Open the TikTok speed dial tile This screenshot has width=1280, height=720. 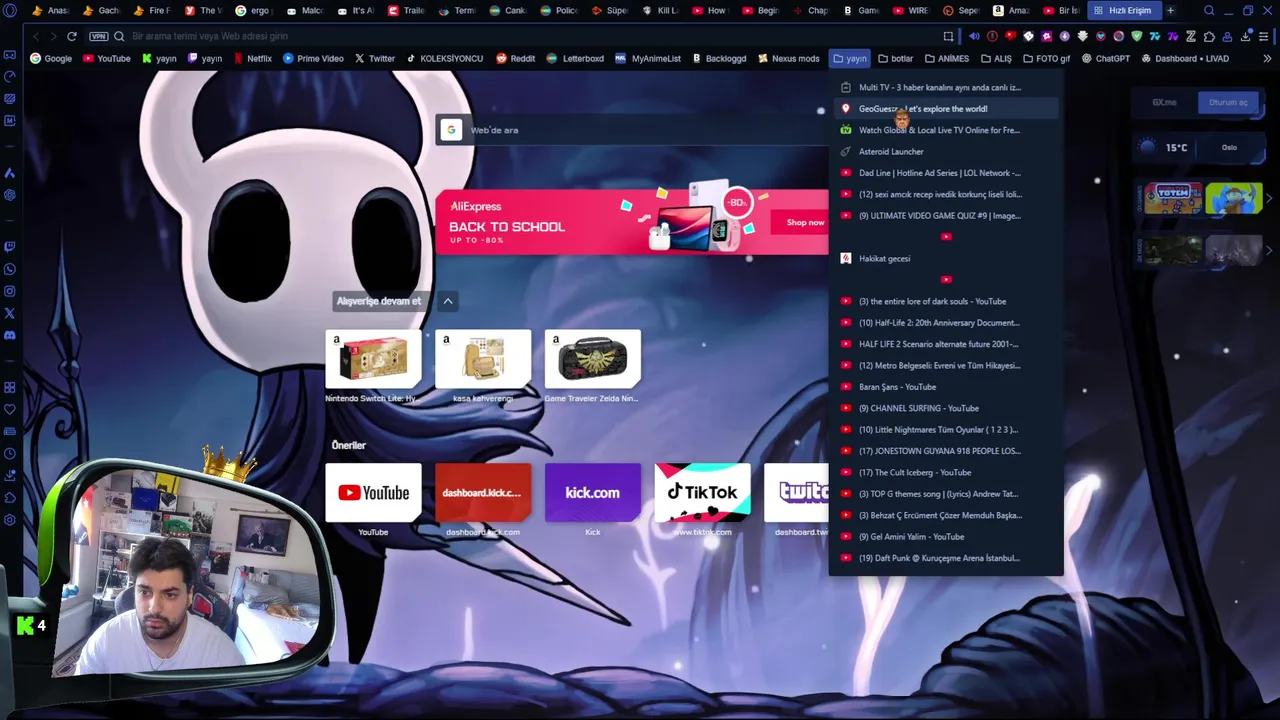pos(703,492)
